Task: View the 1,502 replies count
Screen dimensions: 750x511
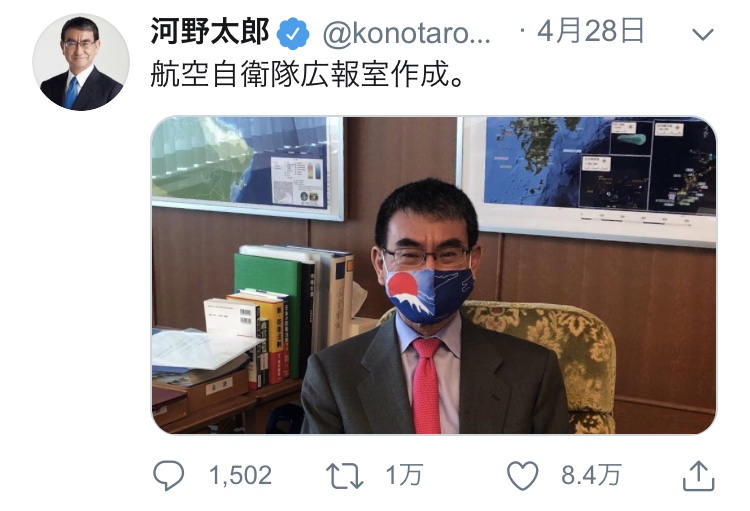Action: coord(240,475)
